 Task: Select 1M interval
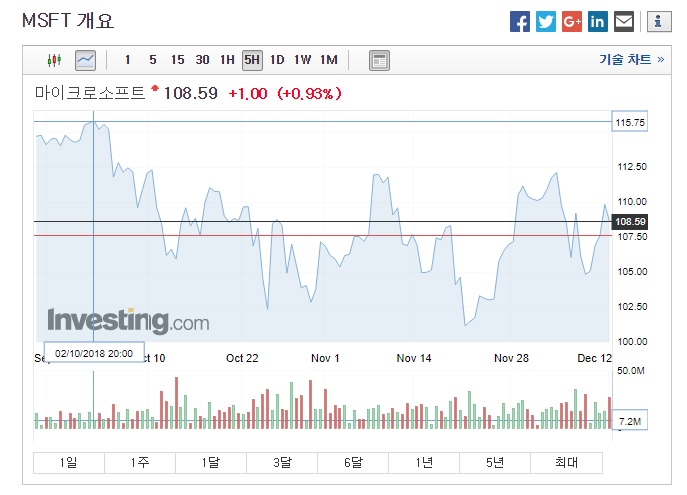coord(329,60)
